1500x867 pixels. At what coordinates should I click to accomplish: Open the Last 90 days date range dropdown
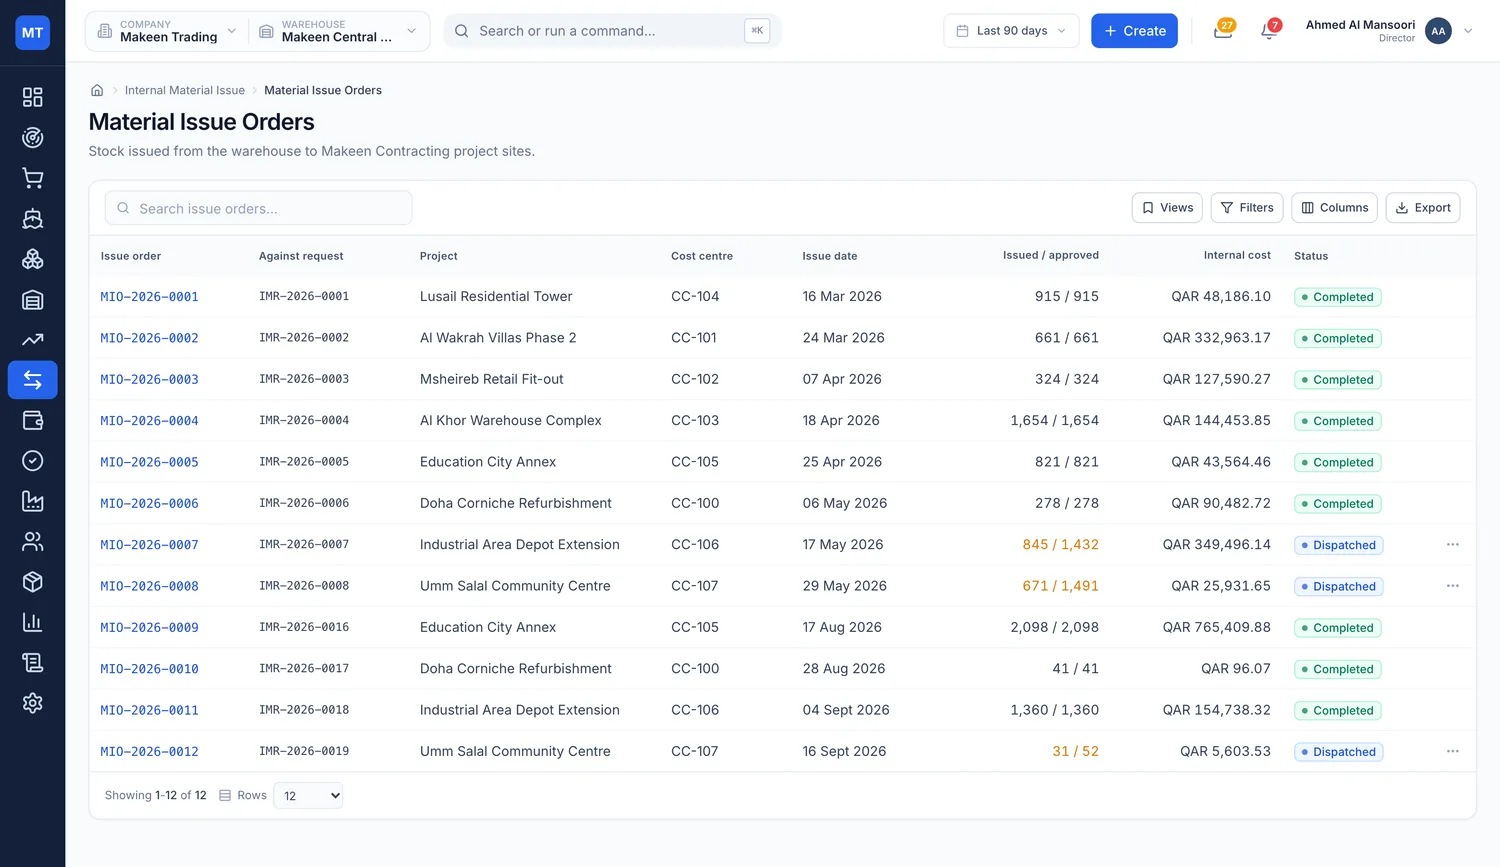[1011, 31]
